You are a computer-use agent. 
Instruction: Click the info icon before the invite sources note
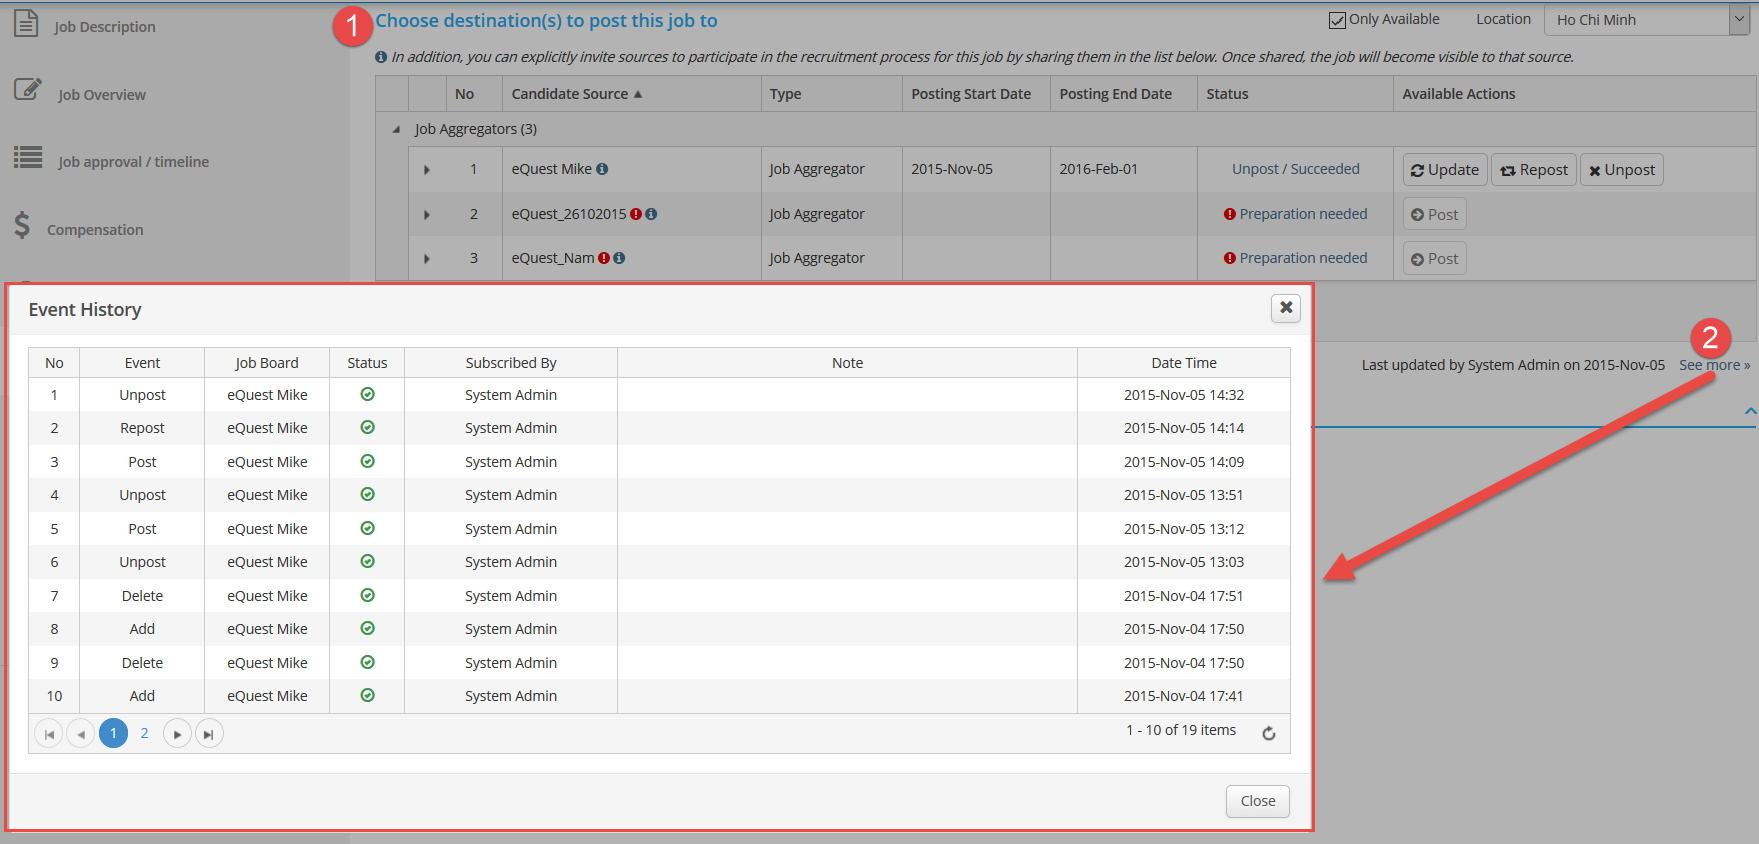click(x=381, y=57)
